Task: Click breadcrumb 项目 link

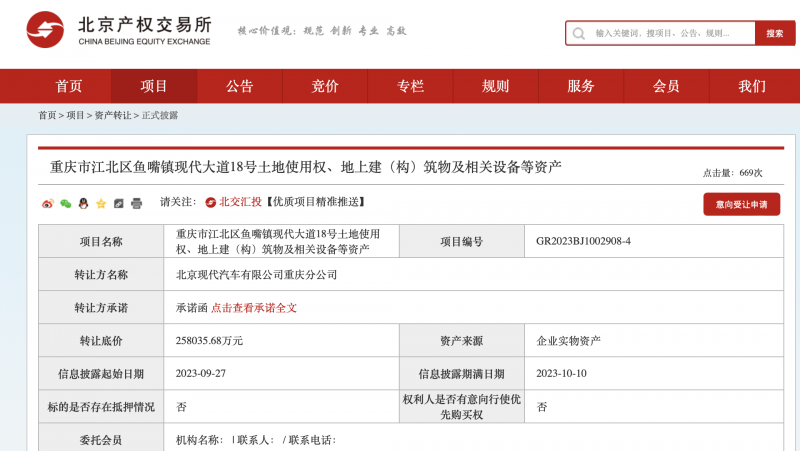Action: click(75, 115)
